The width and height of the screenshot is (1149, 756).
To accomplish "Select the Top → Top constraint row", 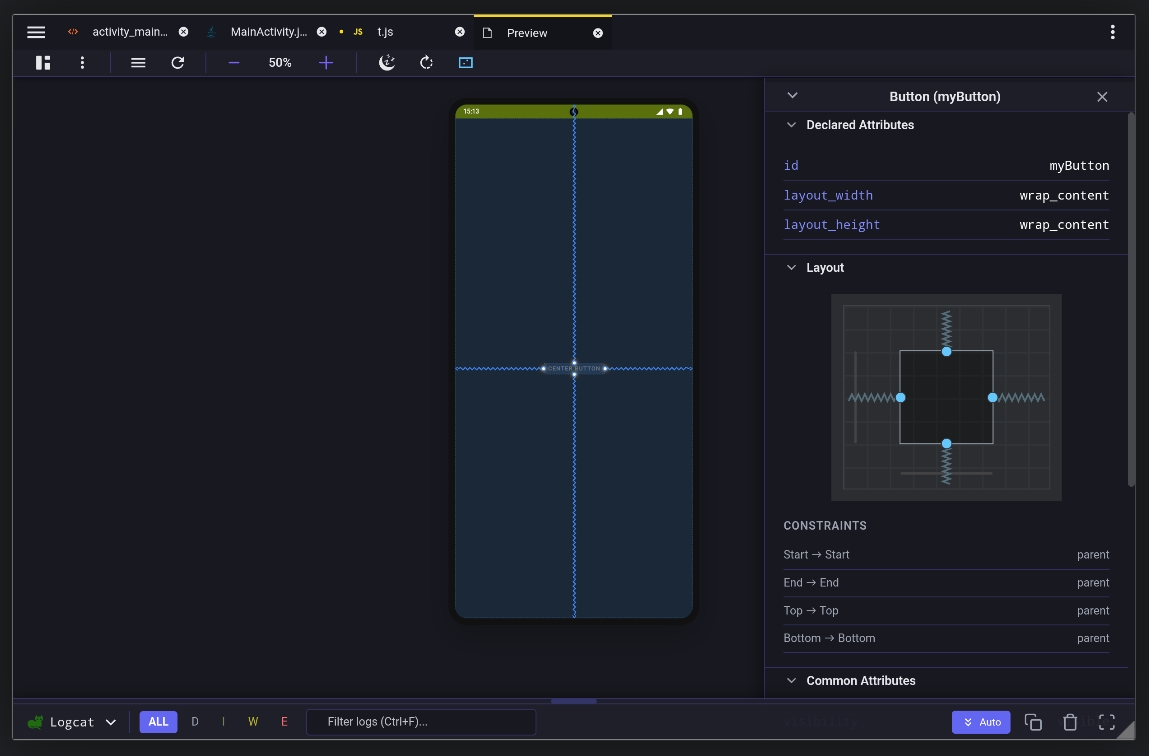I will pyautogui.click(x=946, y=611).
